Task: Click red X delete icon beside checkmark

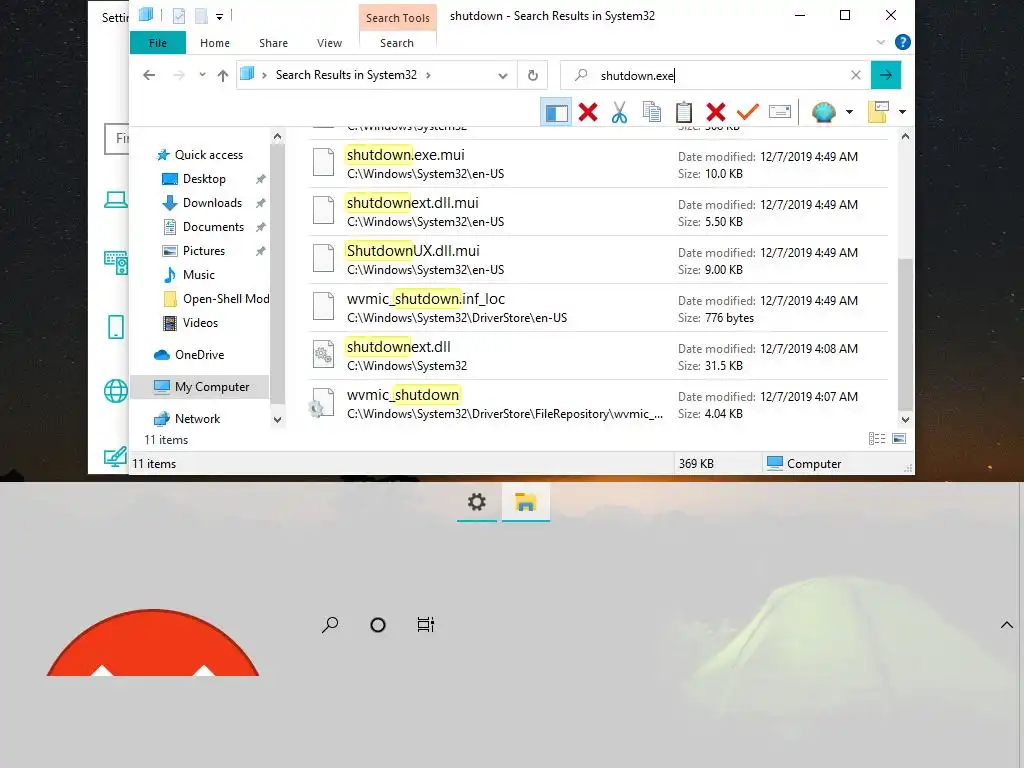Action: click(716, 112)
